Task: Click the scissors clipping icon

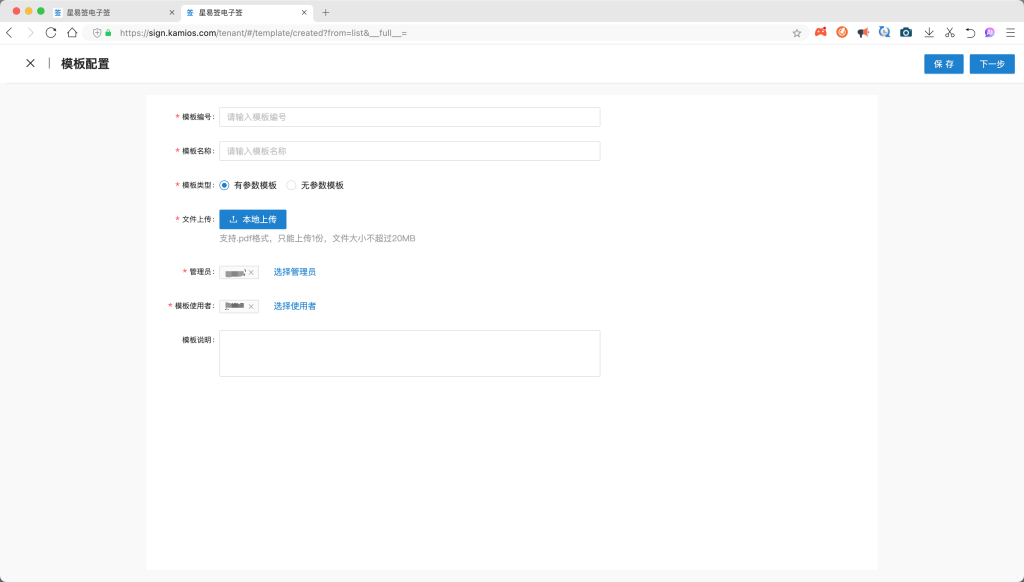Action: (x=950, y=33)
